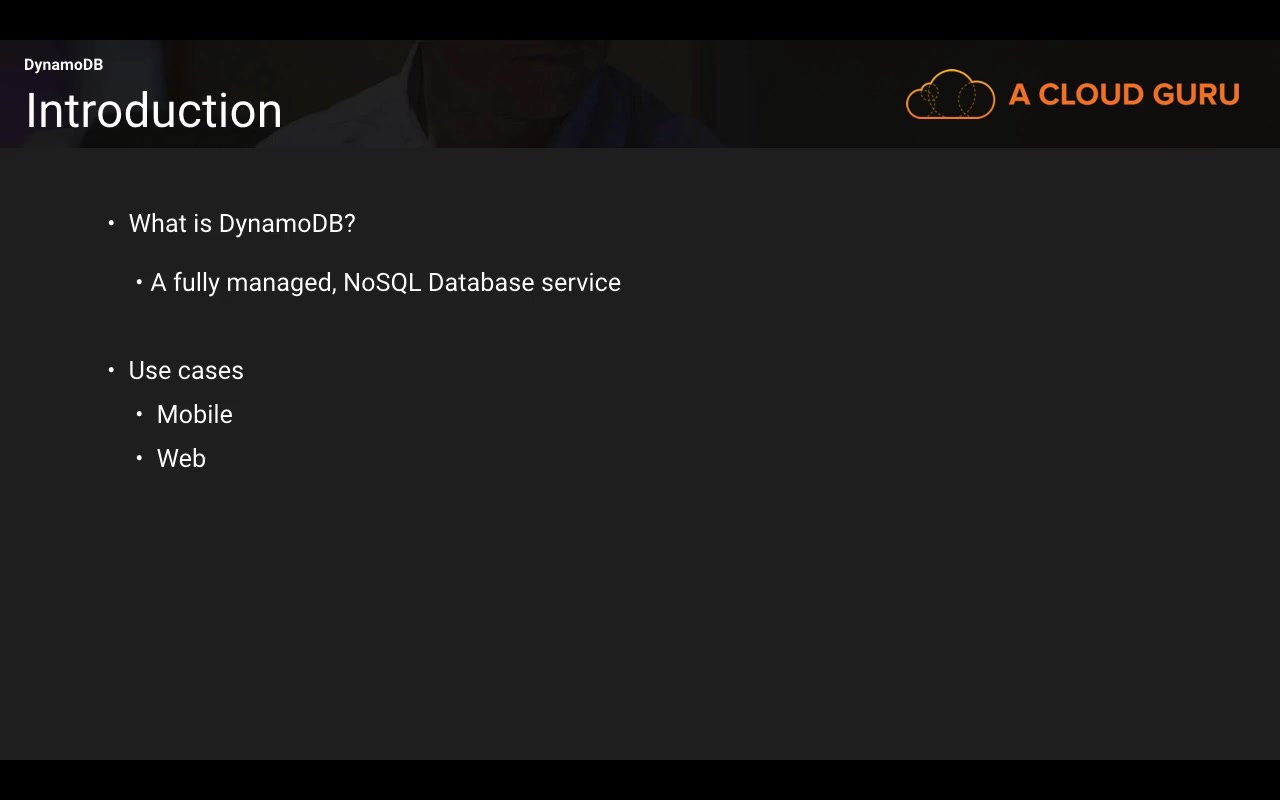Click the bullet dot before Mobile
The image size is (1280, 800).
(x=139, y=414)
